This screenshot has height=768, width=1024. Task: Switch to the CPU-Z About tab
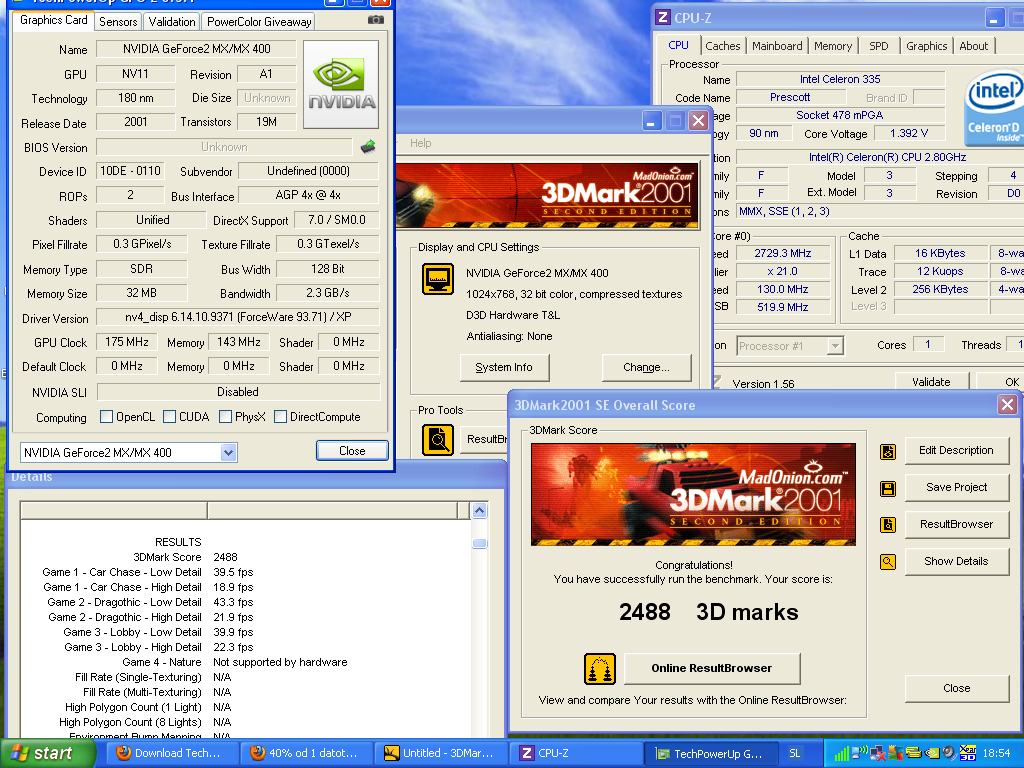click(973, 46)
